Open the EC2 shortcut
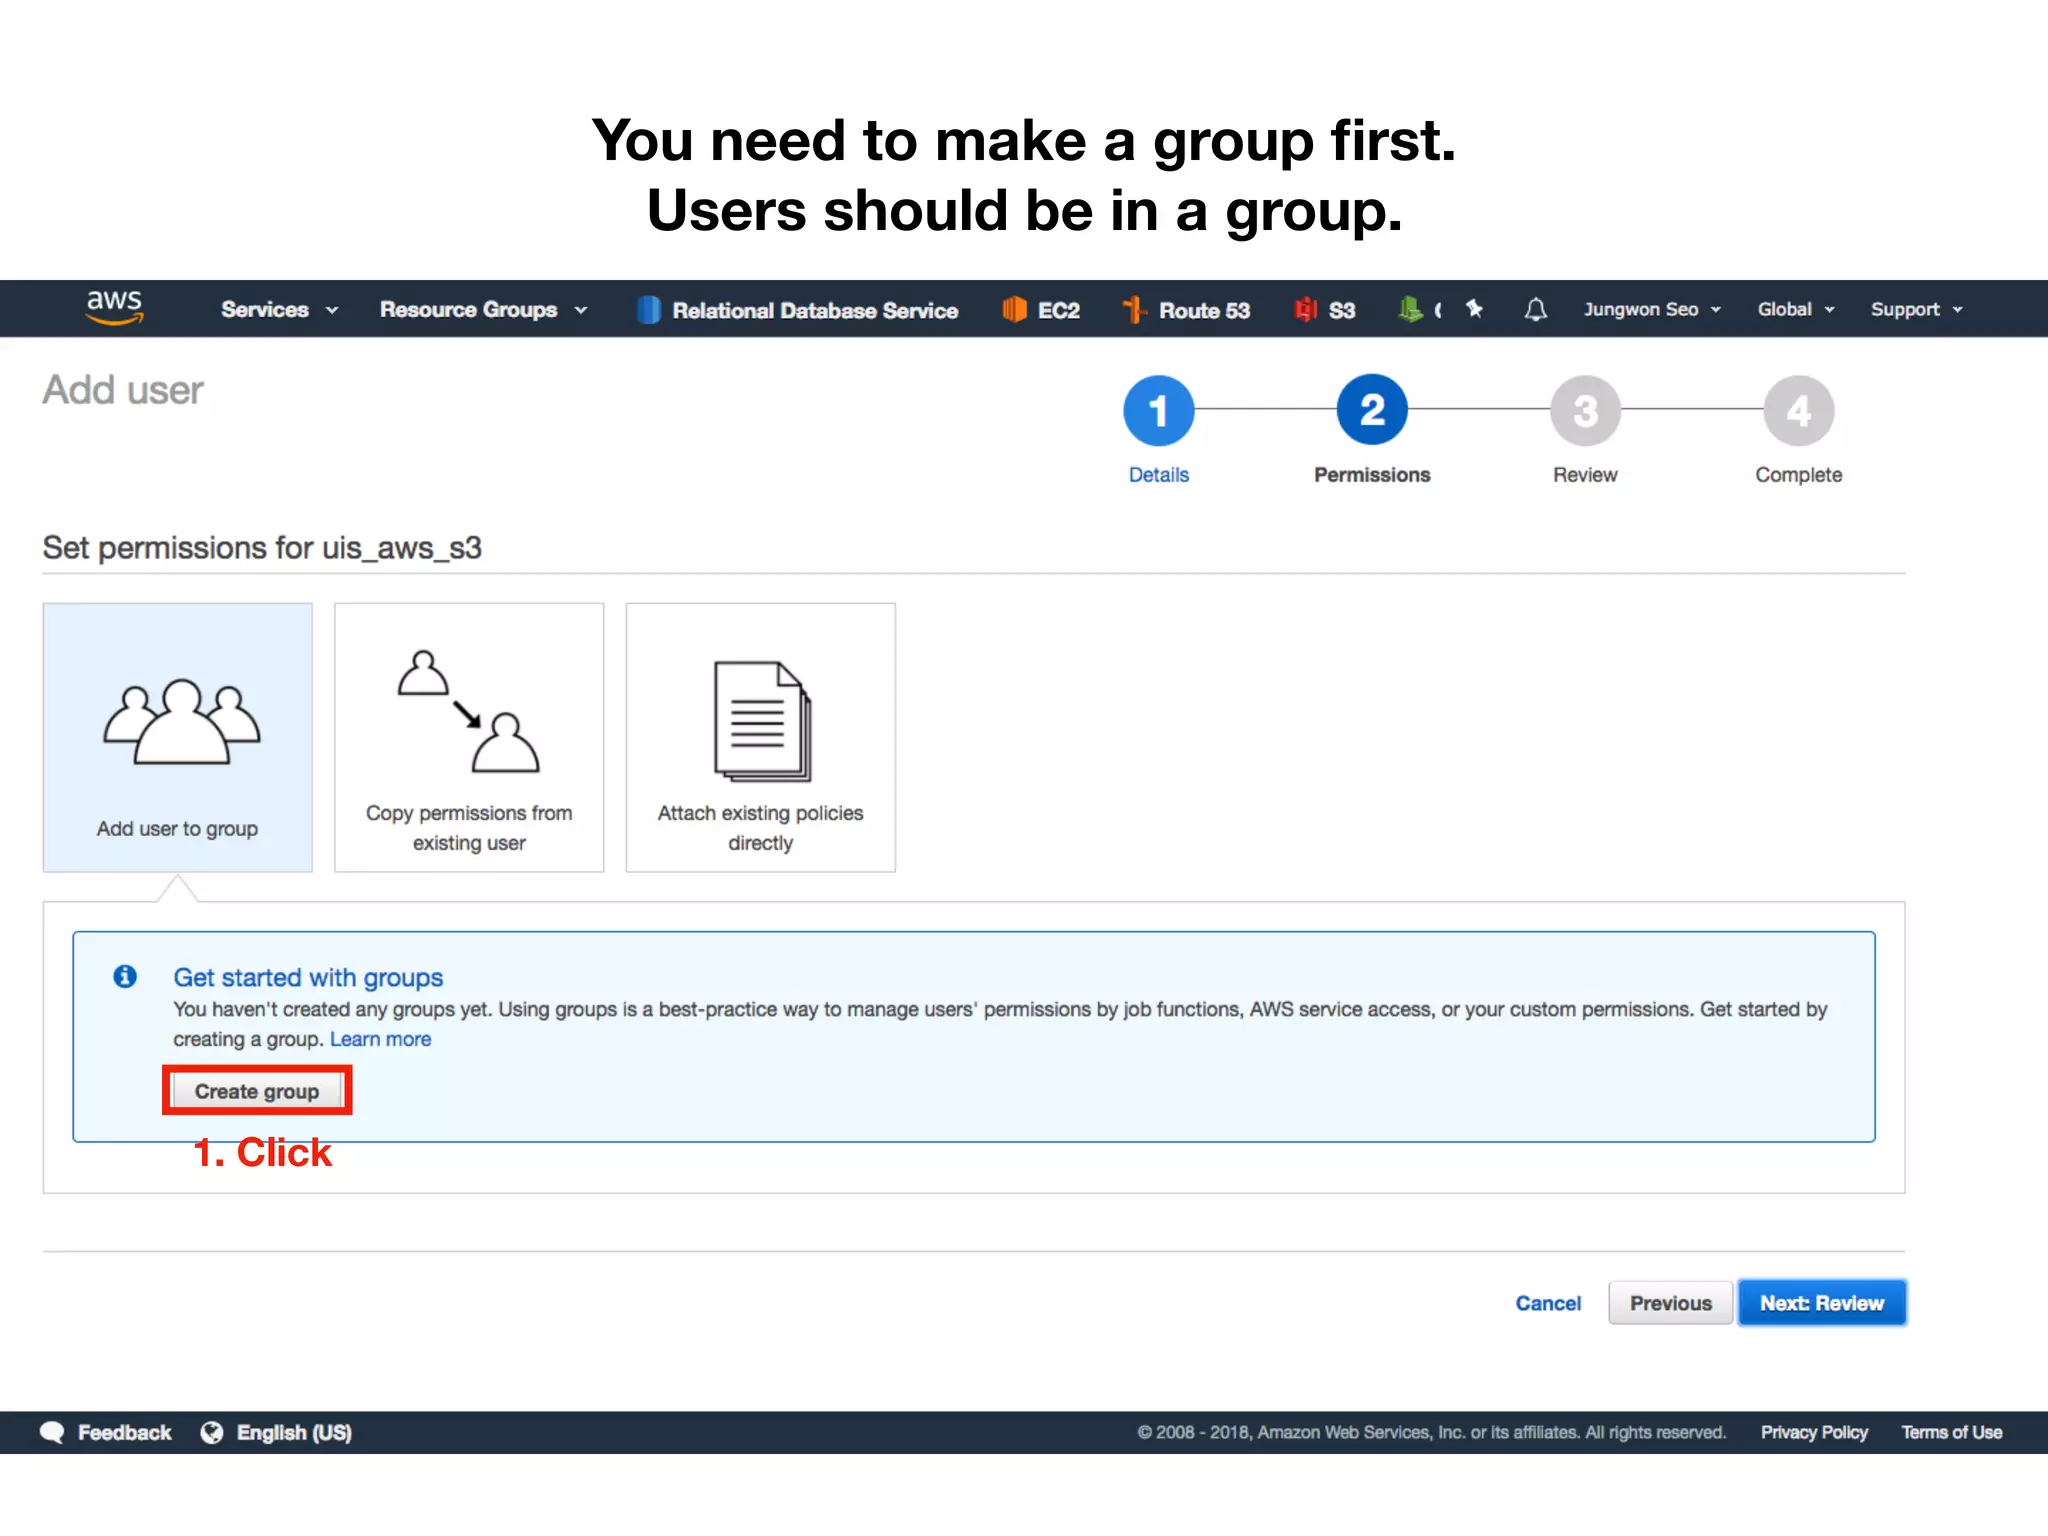Viewport: 2048px width, 1536px height. pyautogui.click(x=1041, y=310)
